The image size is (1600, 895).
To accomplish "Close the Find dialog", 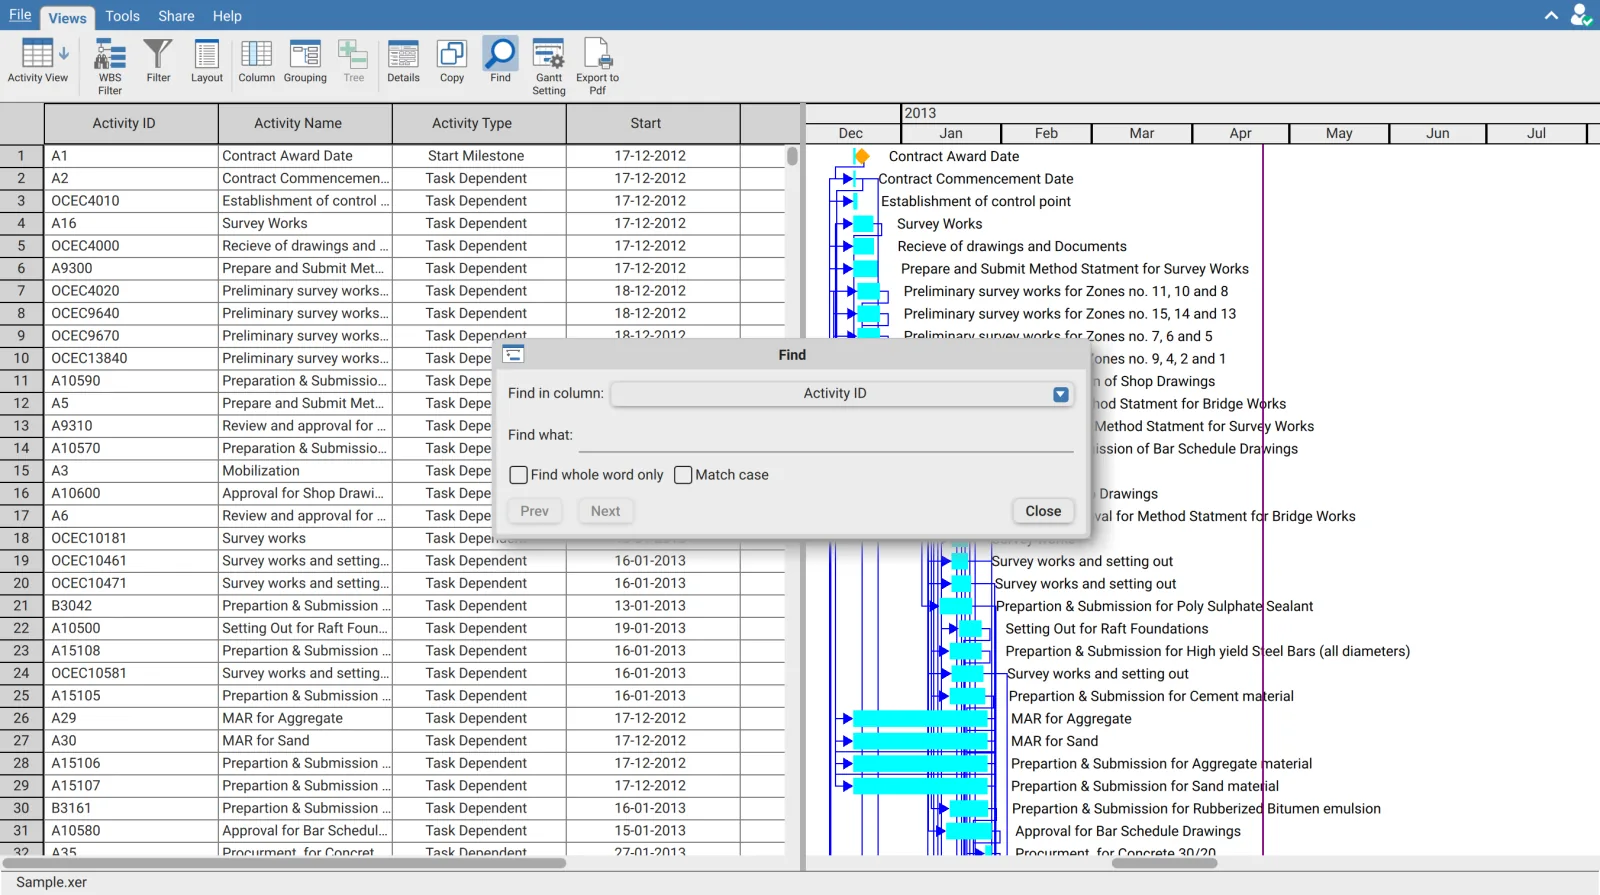I will point(1043,511).
